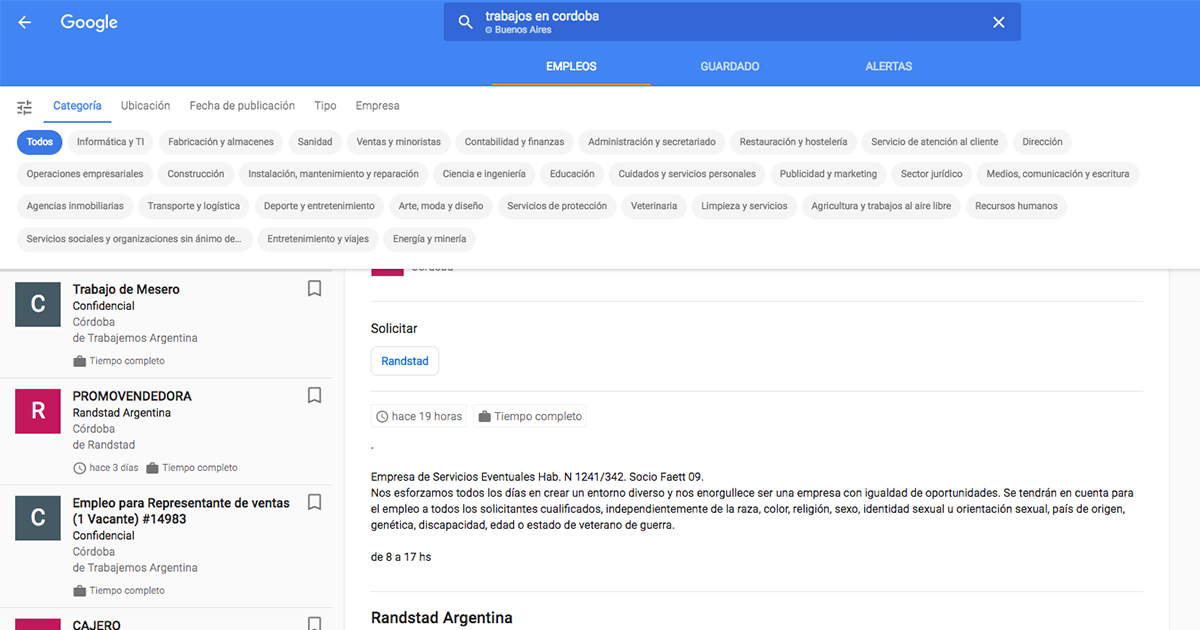Open the Trabajo de Mesero listing title
Viewport: 1200px width, 630px height.
pos(126,289)
